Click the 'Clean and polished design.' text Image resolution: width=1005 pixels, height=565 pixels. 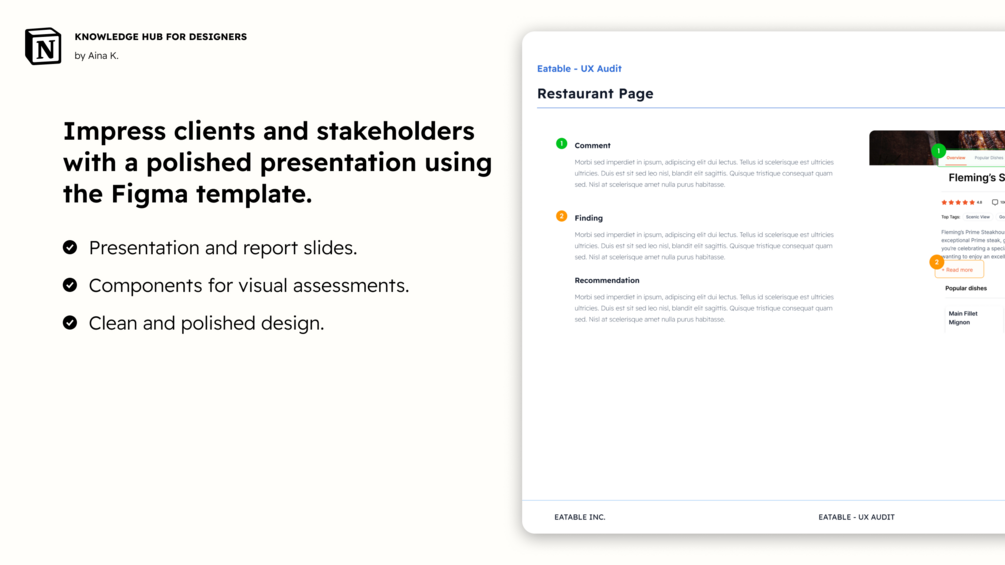[x=206, y=323]
